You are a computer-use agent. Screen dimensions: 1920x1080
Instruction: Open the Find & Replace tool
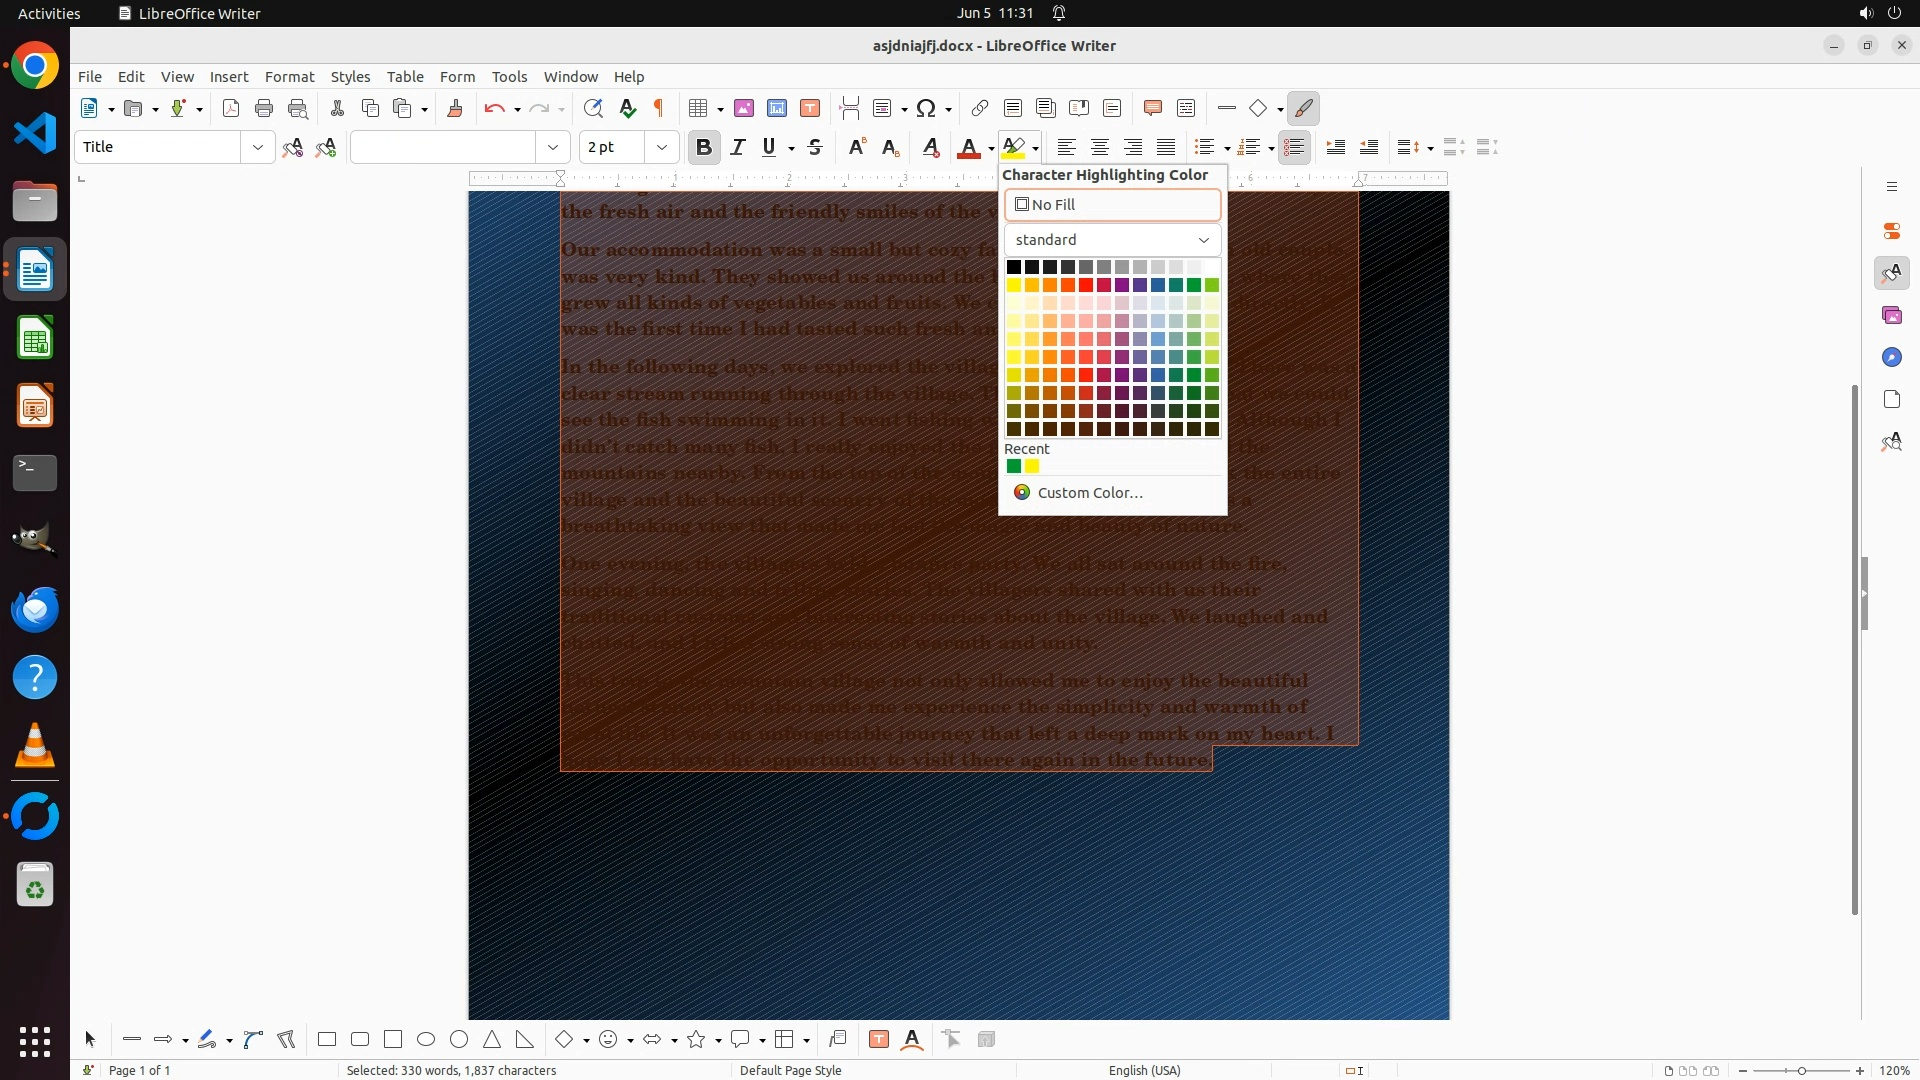(x=593, y=109)
